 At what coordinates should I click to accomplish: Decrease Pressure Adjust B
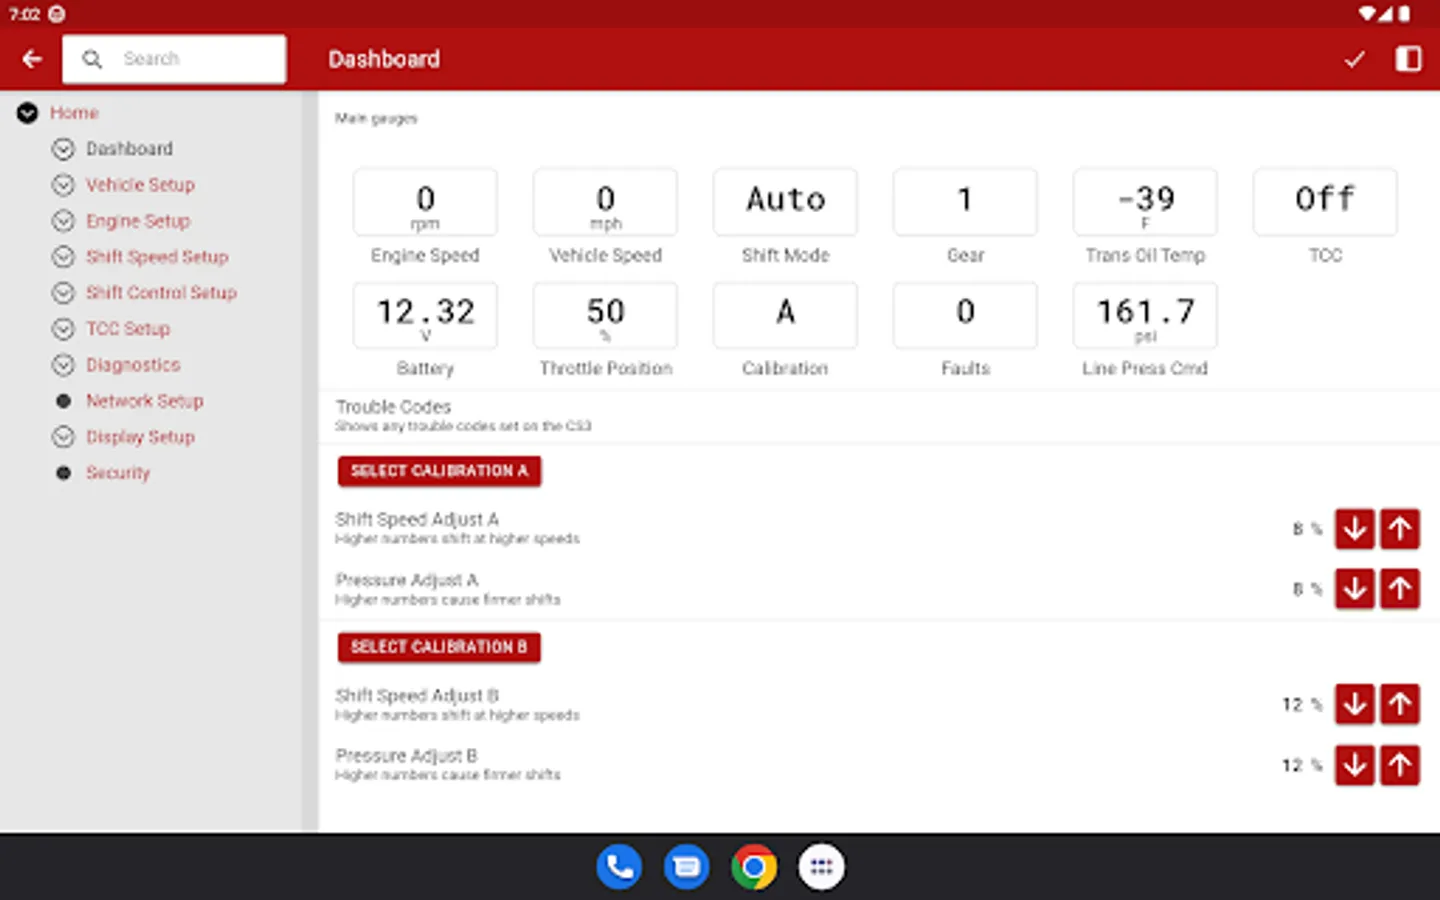click(1355, 765)
